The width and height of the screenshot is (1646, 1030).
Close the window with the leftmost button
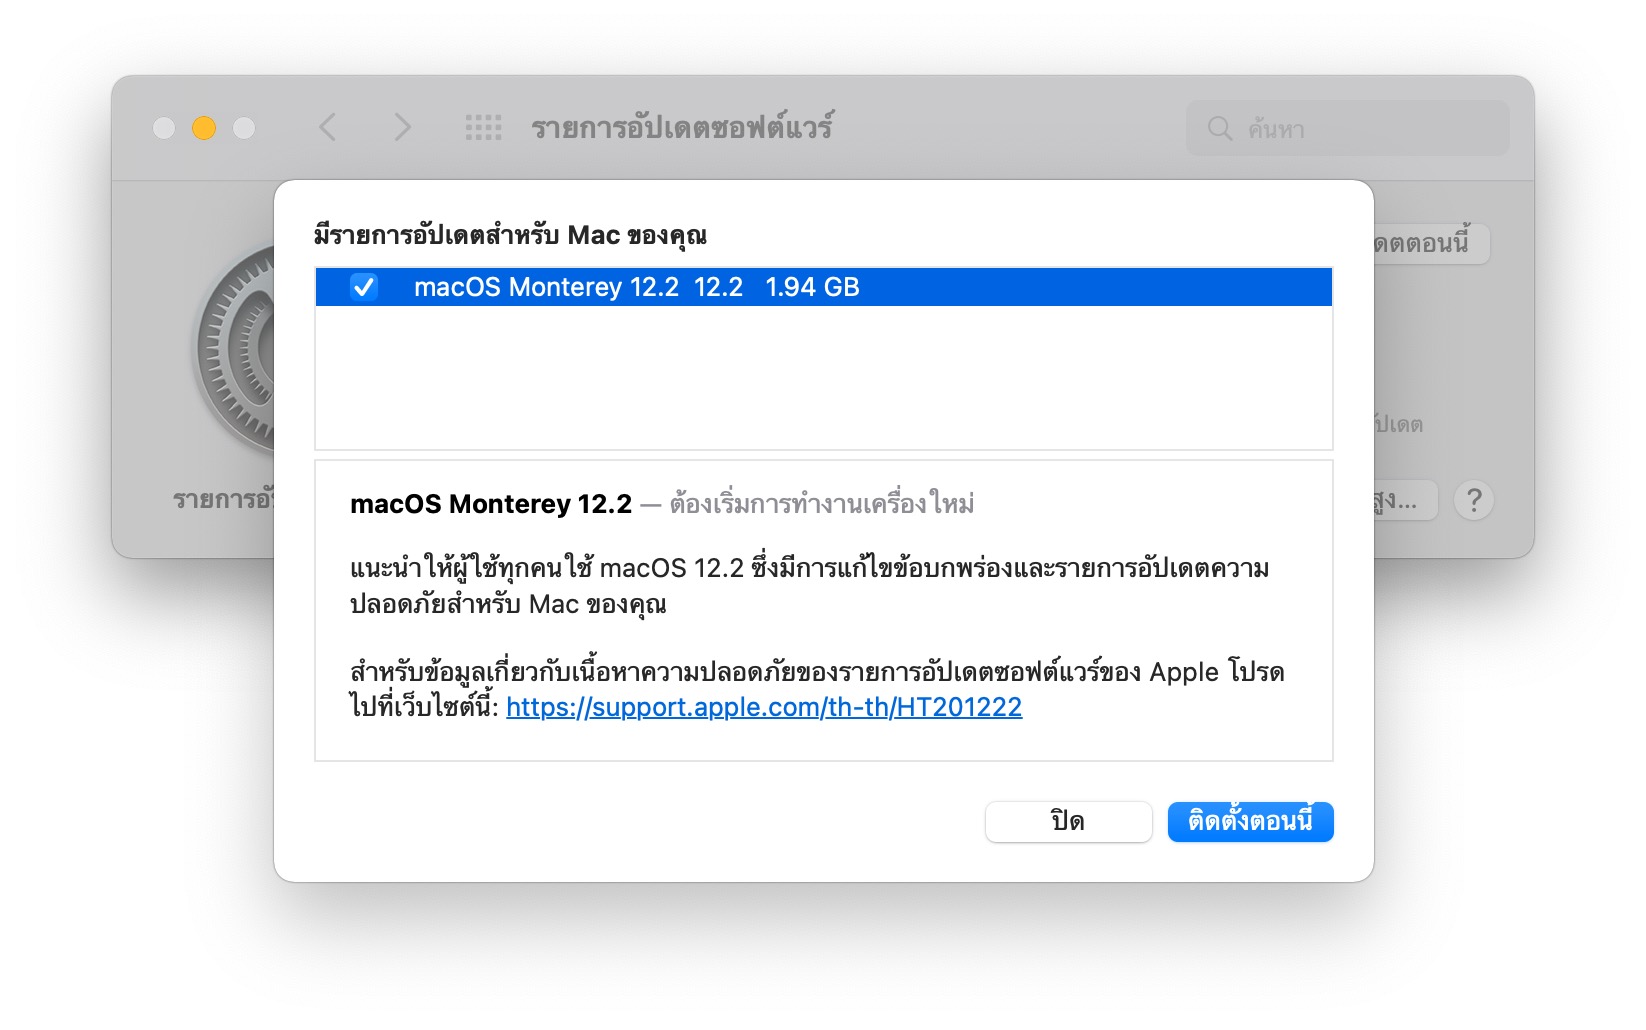(x=164, y=128)
